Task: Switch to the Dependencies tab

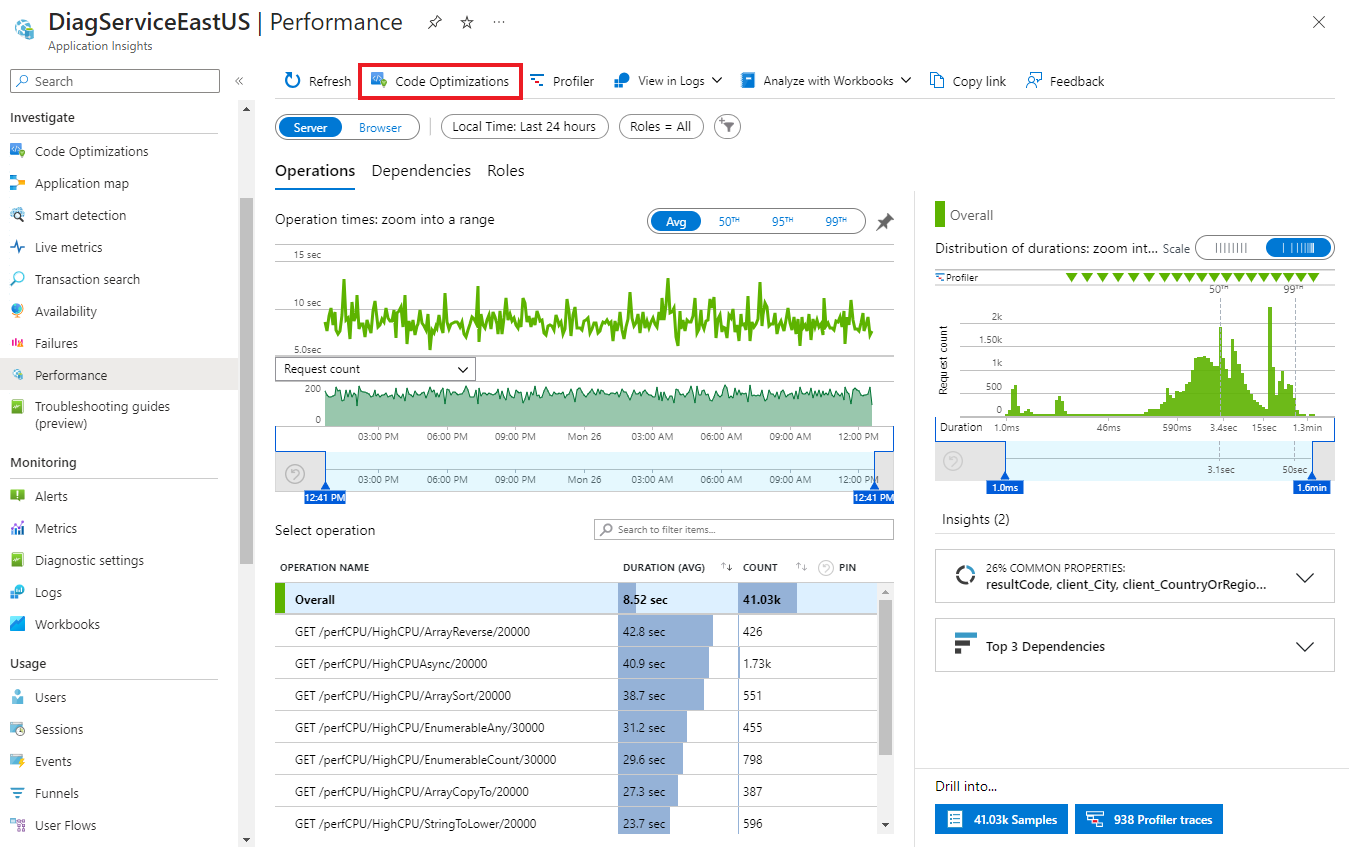Action: tap(421, 171)
